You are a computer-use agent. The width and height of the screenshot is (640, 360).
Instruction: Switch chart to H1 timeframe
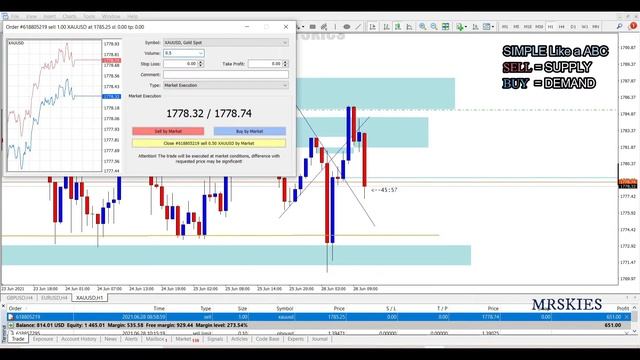(x=550, y=27)
